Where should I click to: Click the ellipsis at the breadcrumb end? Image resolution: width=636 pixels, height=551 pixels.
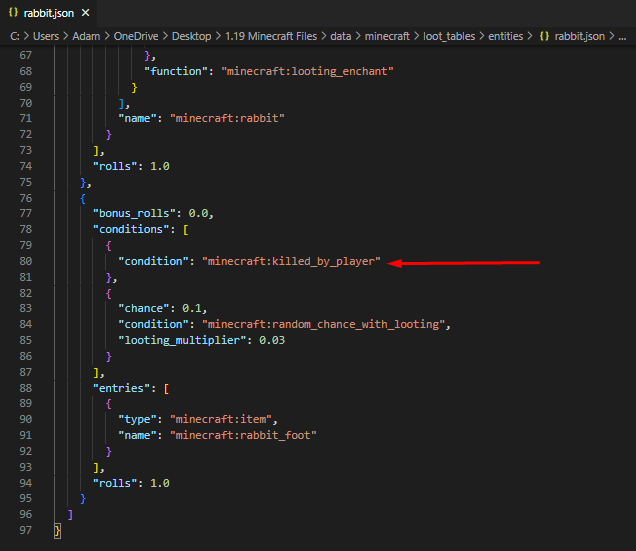tap(624, 36)
